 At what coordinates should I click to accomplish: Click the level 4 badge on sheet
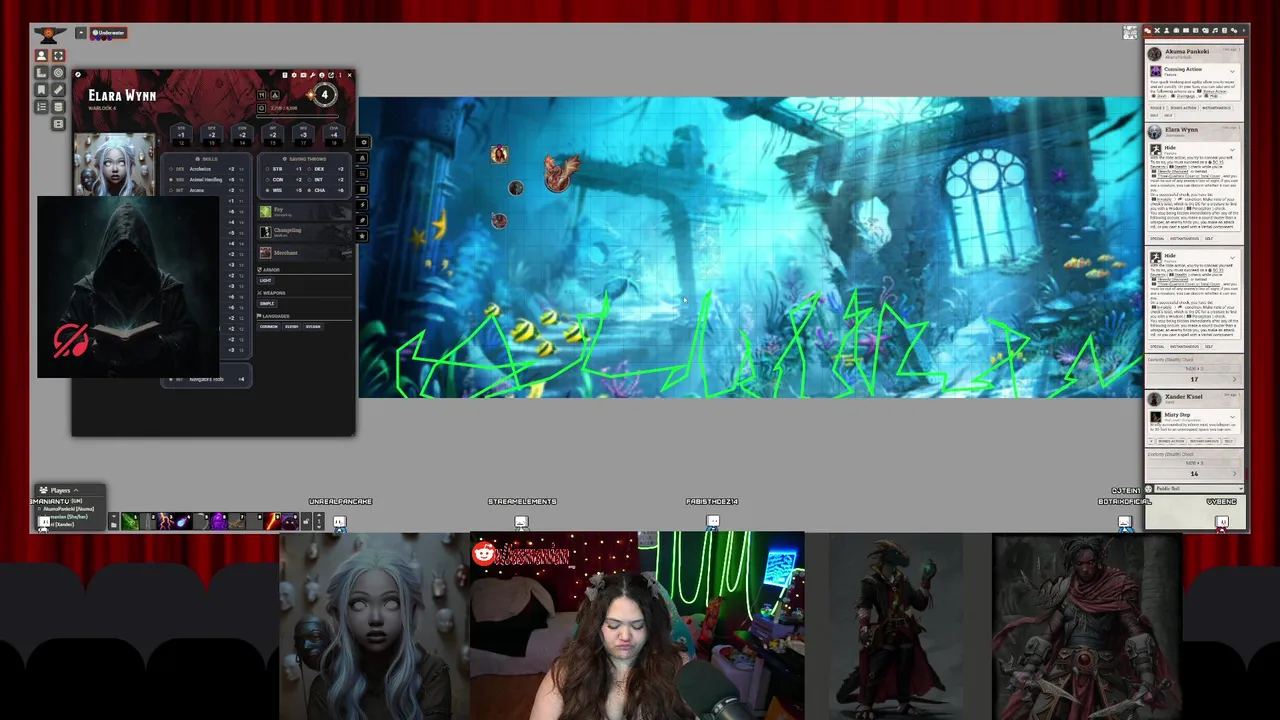[x=324, y=95]
